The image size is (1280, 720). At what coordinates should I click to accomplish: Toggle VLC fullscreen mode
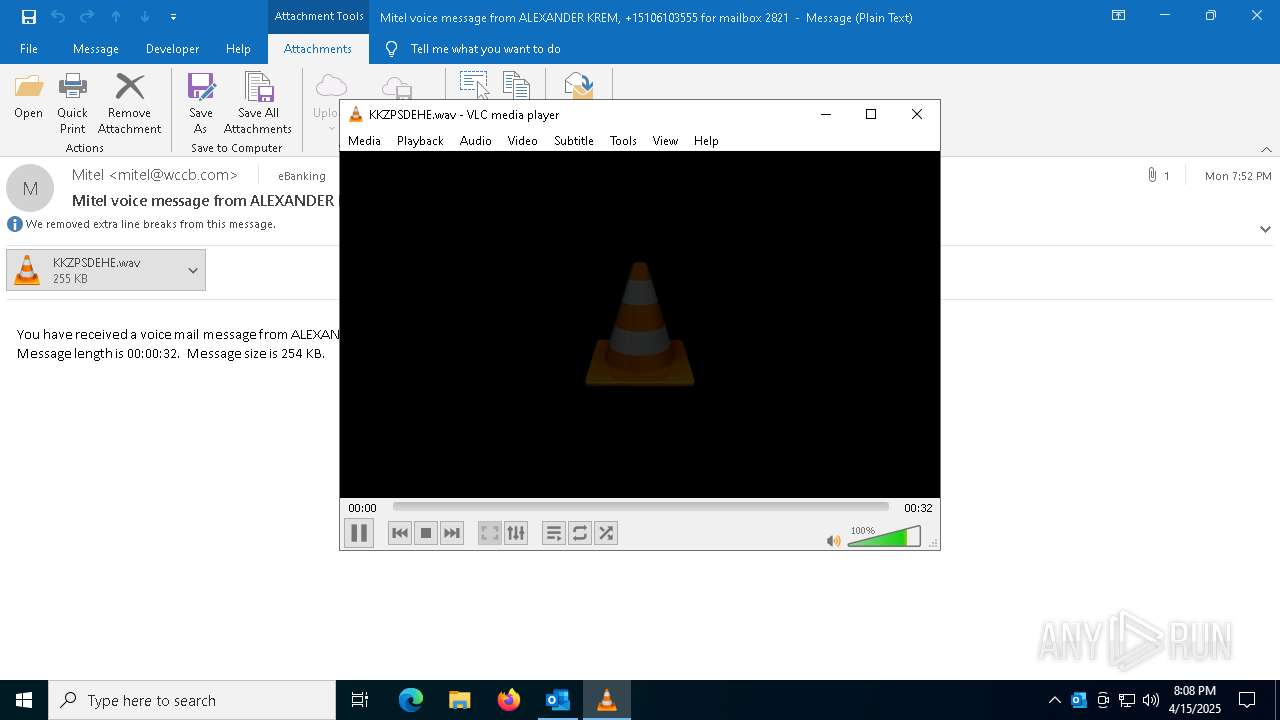coord(490,533)
